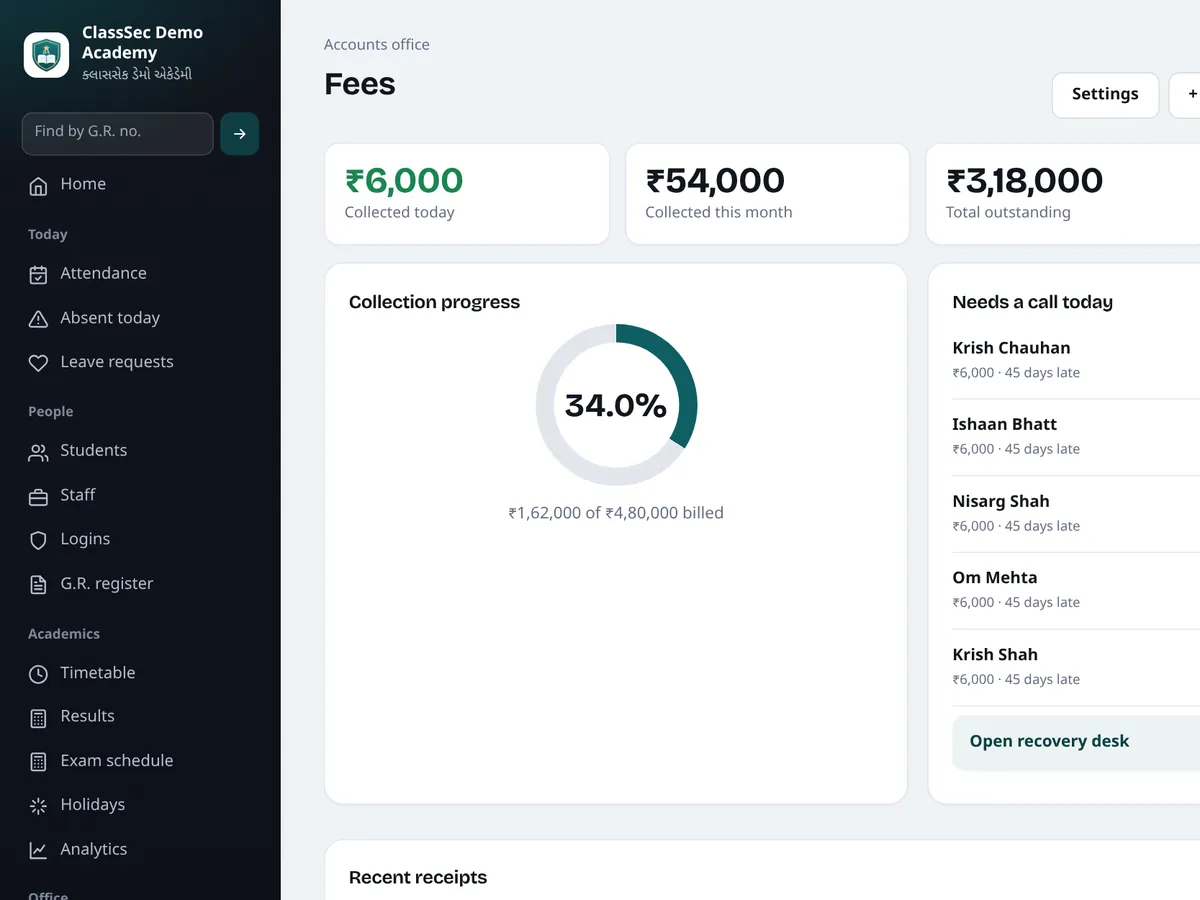Click the ClassSec shield logo icon
Screen dimensions: 1200x900
[46, 55]
